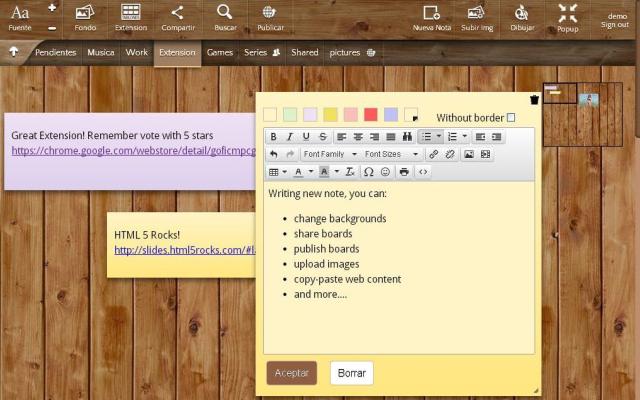The height and width of the screenshot is (400, 640).
Task: Open the Fuente font settings
Action: tap(20, 19)
